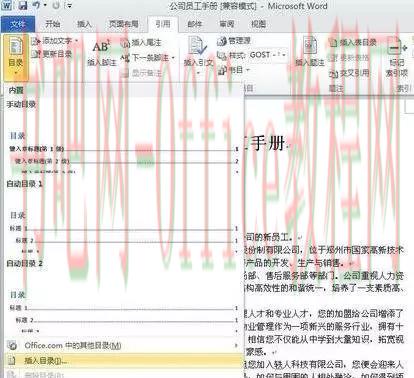Open the 目录 table of contents button

coord(15,57)
